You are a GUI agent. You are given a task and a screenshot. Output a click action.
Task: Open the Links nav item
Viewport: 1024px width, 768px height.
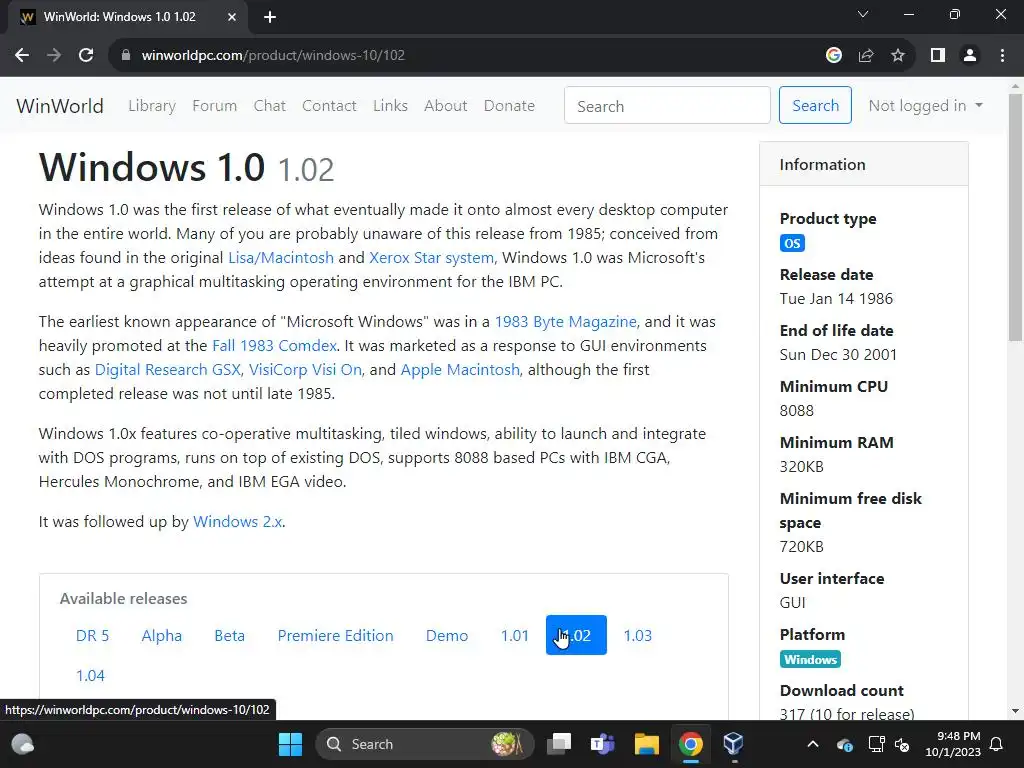[390, 106]
